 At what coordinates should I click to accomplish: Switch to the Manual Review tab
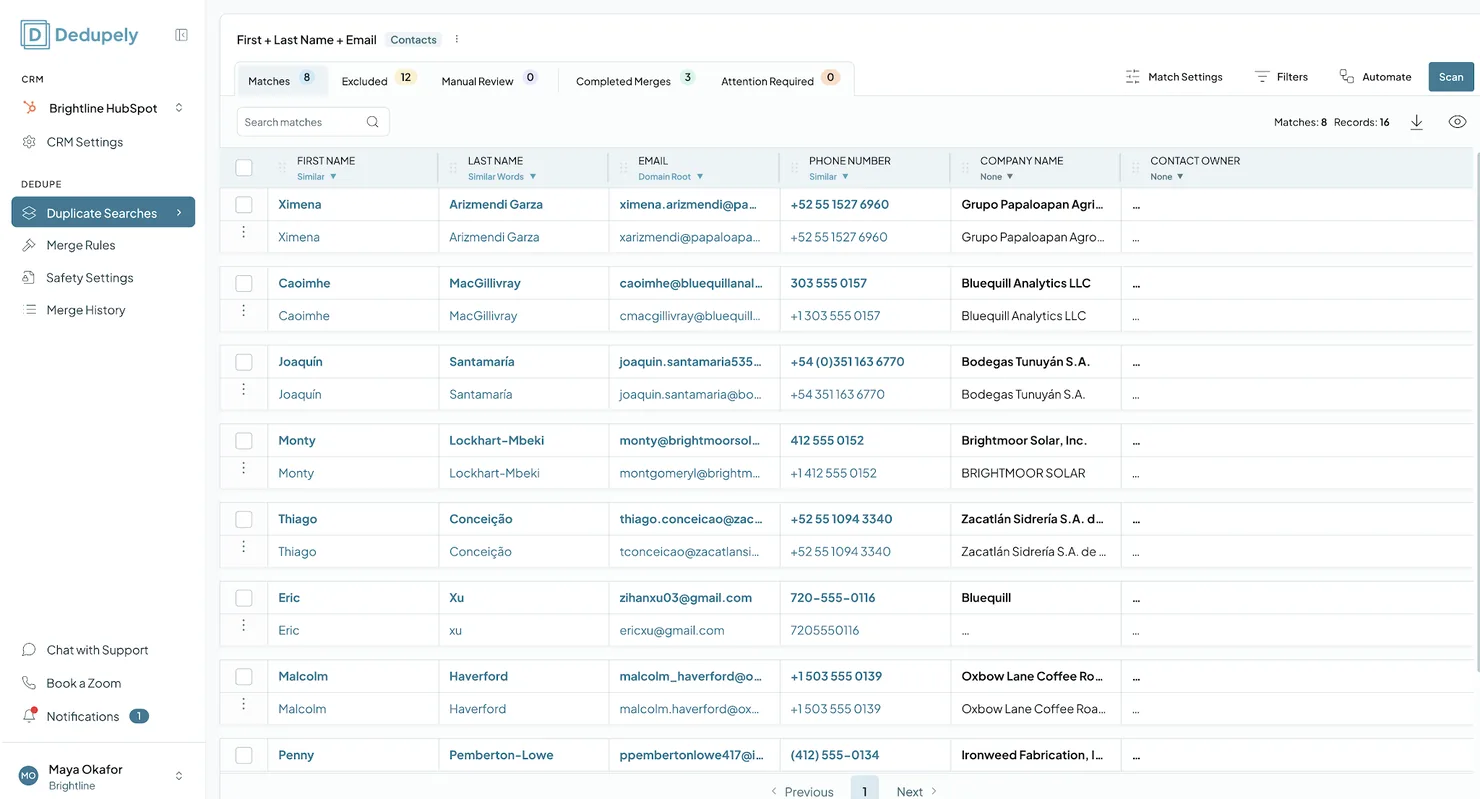[489, 80]
